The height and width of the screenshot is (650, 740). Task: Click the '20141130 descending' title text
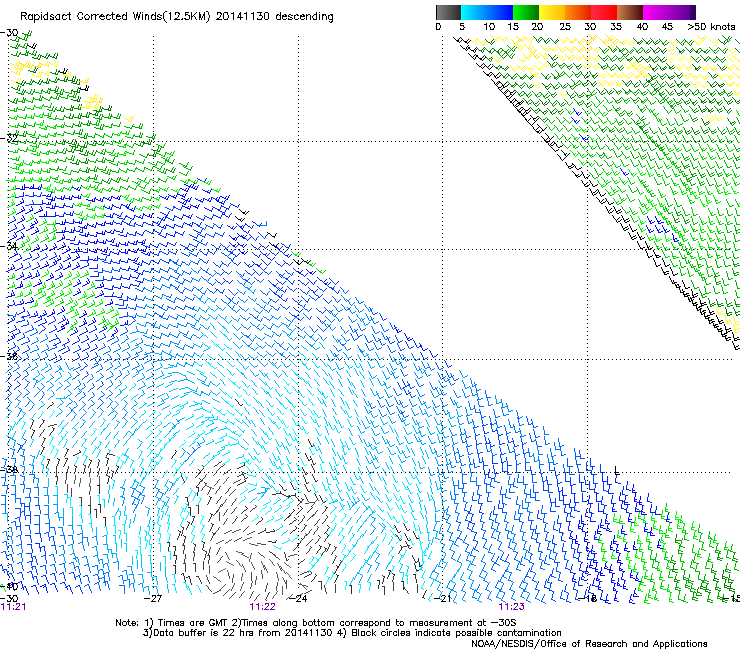coord(275,17)
